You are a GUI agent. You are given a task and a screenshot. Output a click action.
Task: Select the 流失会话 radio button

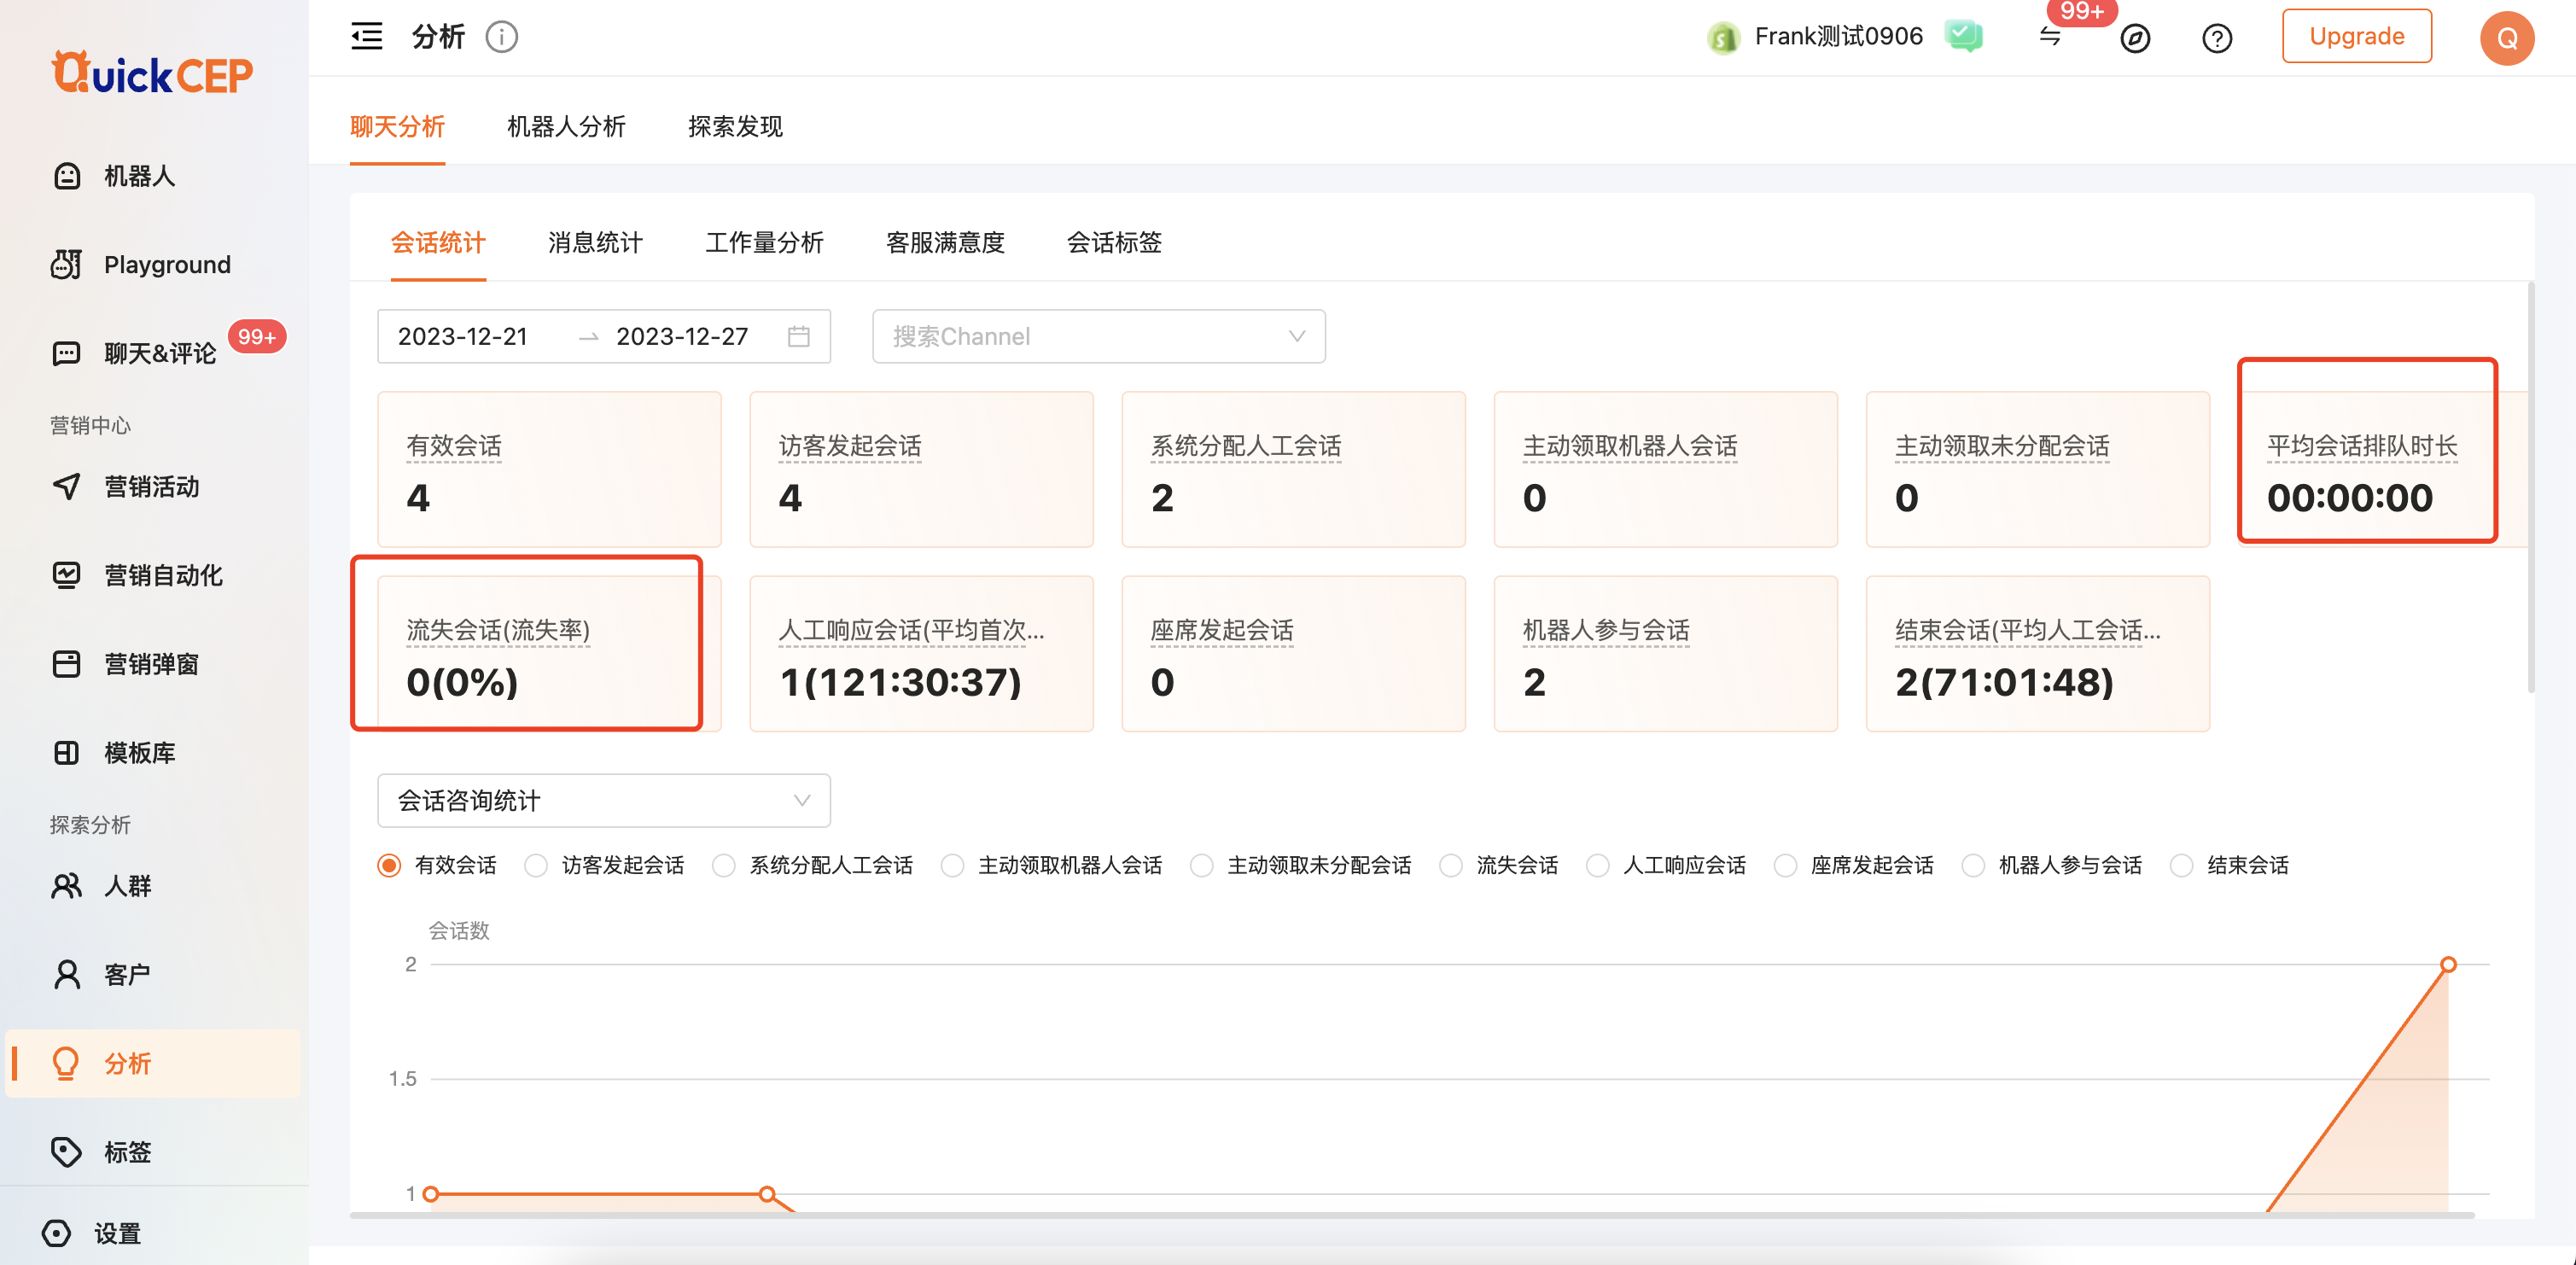coord(1450,865)
